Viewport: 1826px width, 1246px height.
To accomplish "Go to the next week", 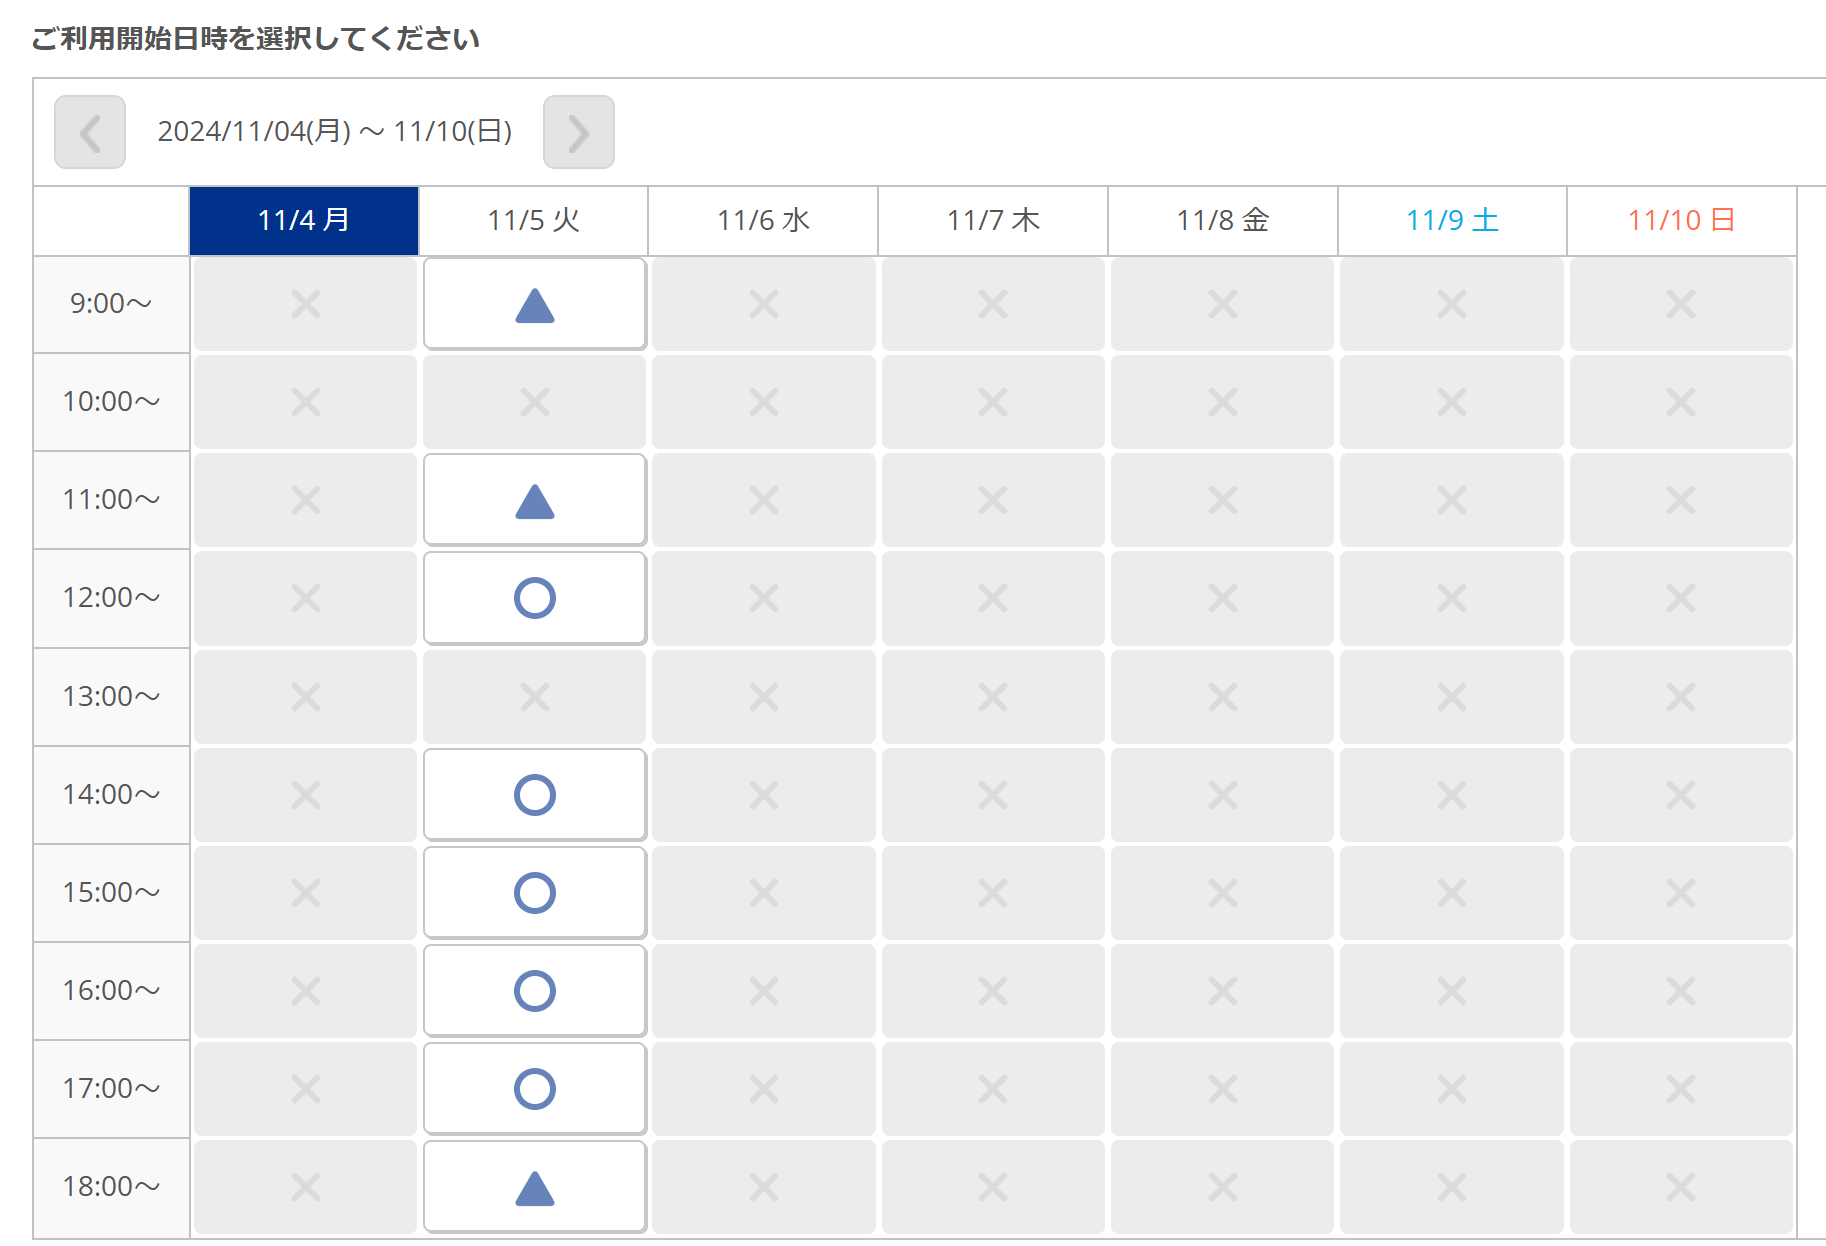I will [579, 132].
